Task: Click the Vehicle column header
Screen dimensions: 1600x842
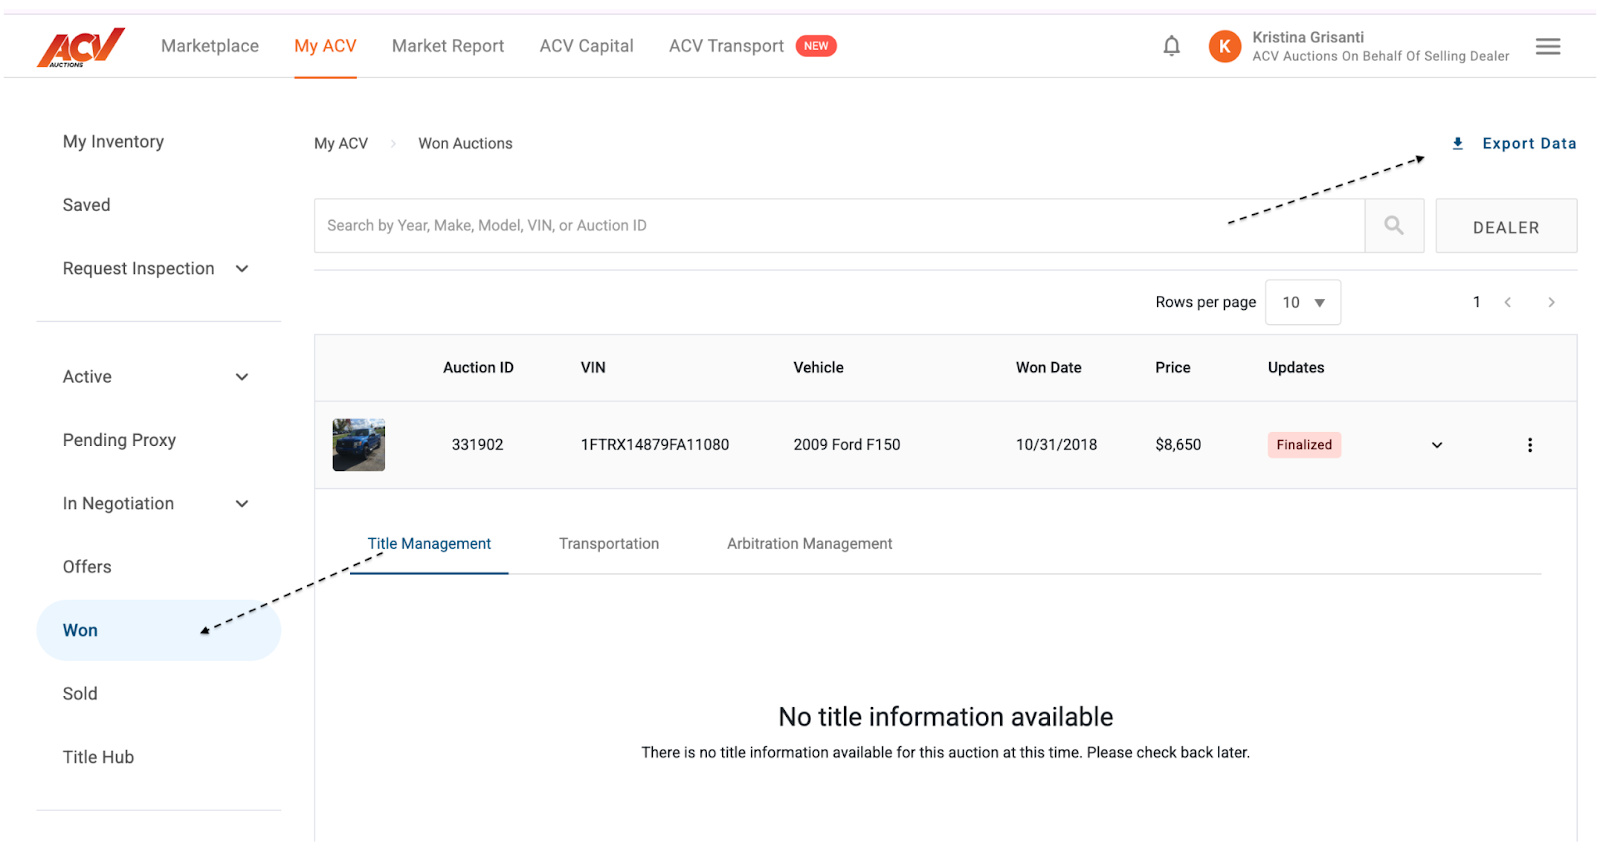Action: pyautogui.click(x=818, y=368)
